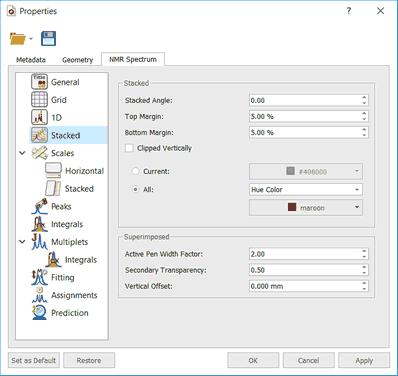Step the Secondary Transparency spinner arrows

364,270
